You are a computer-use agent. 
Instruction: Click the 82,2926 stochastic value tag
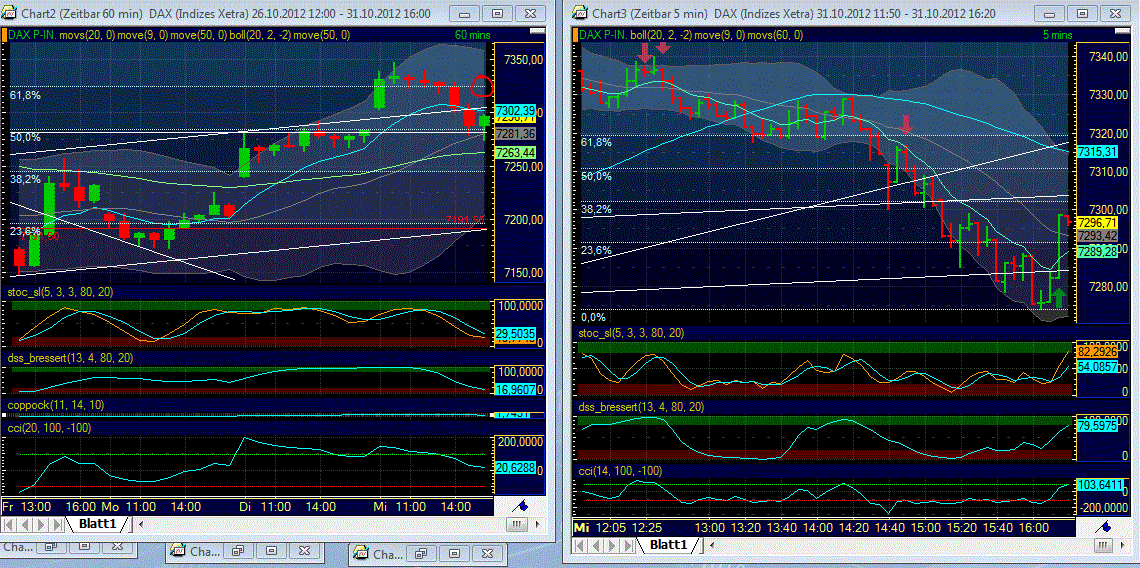1096,352
